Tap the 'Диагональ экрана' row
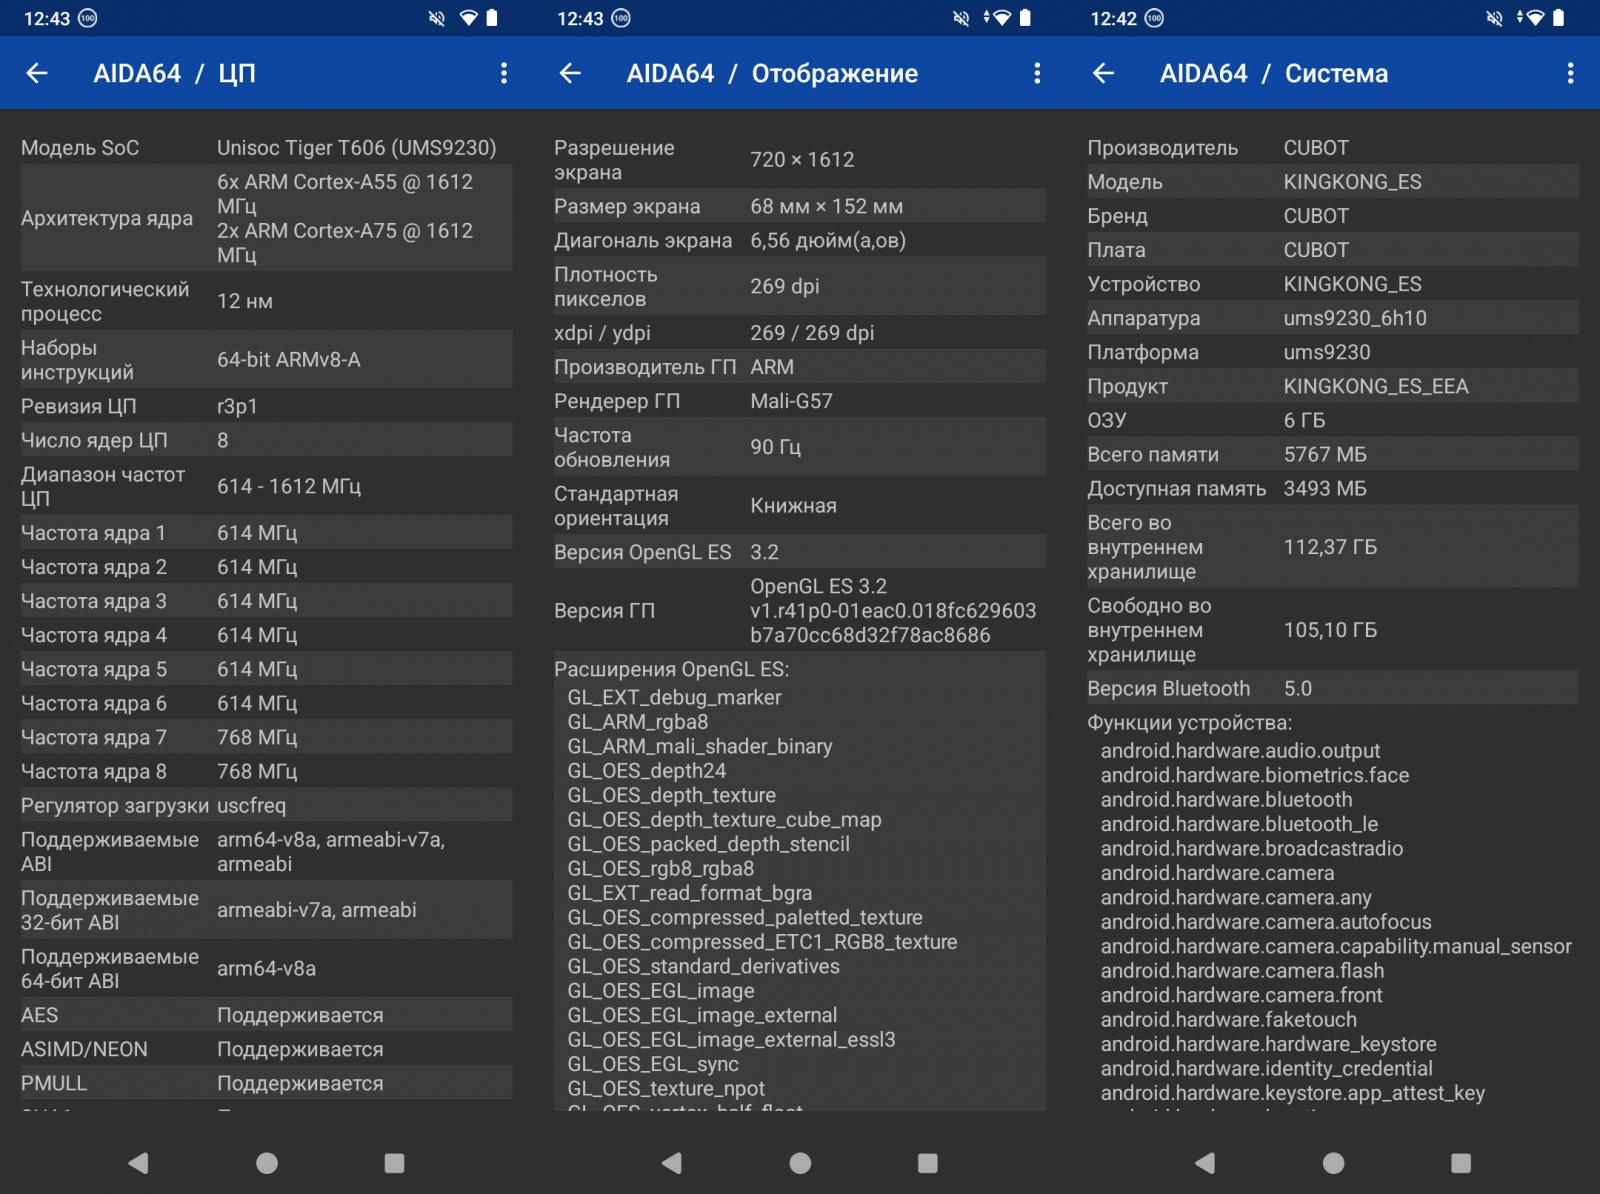The width and height of the screenshot is (1600, 1194). click(800, 240)
